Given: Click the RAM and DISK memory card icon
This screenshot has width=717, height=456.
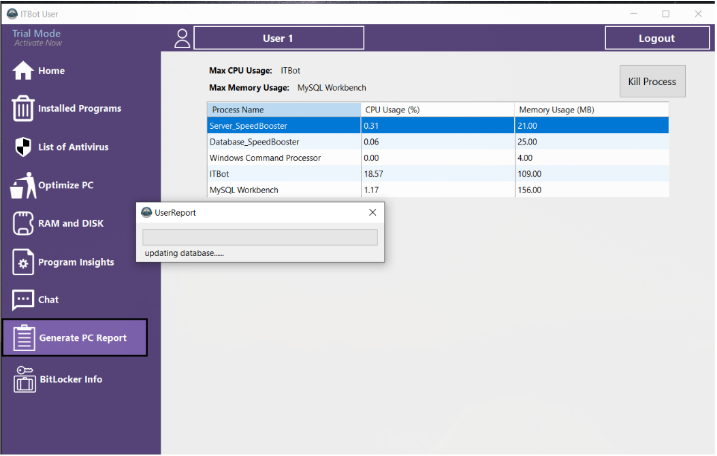Looking at the screenshot, I should pos(23,223).
